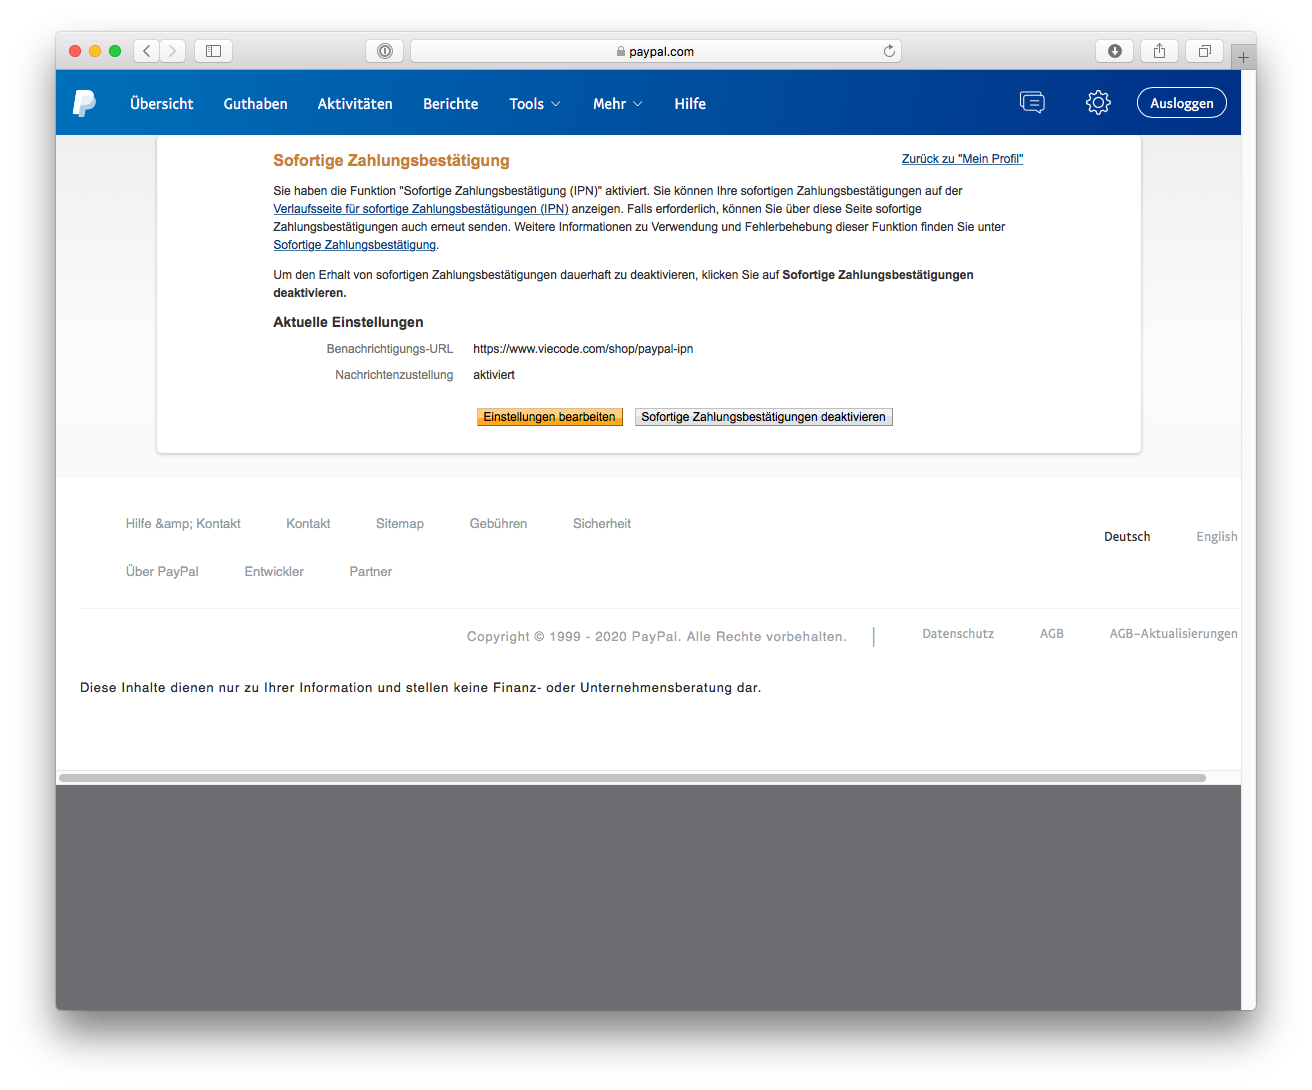Click Sofortige Zahlungsbestätigungen deaktivieren button

(763, 417)
